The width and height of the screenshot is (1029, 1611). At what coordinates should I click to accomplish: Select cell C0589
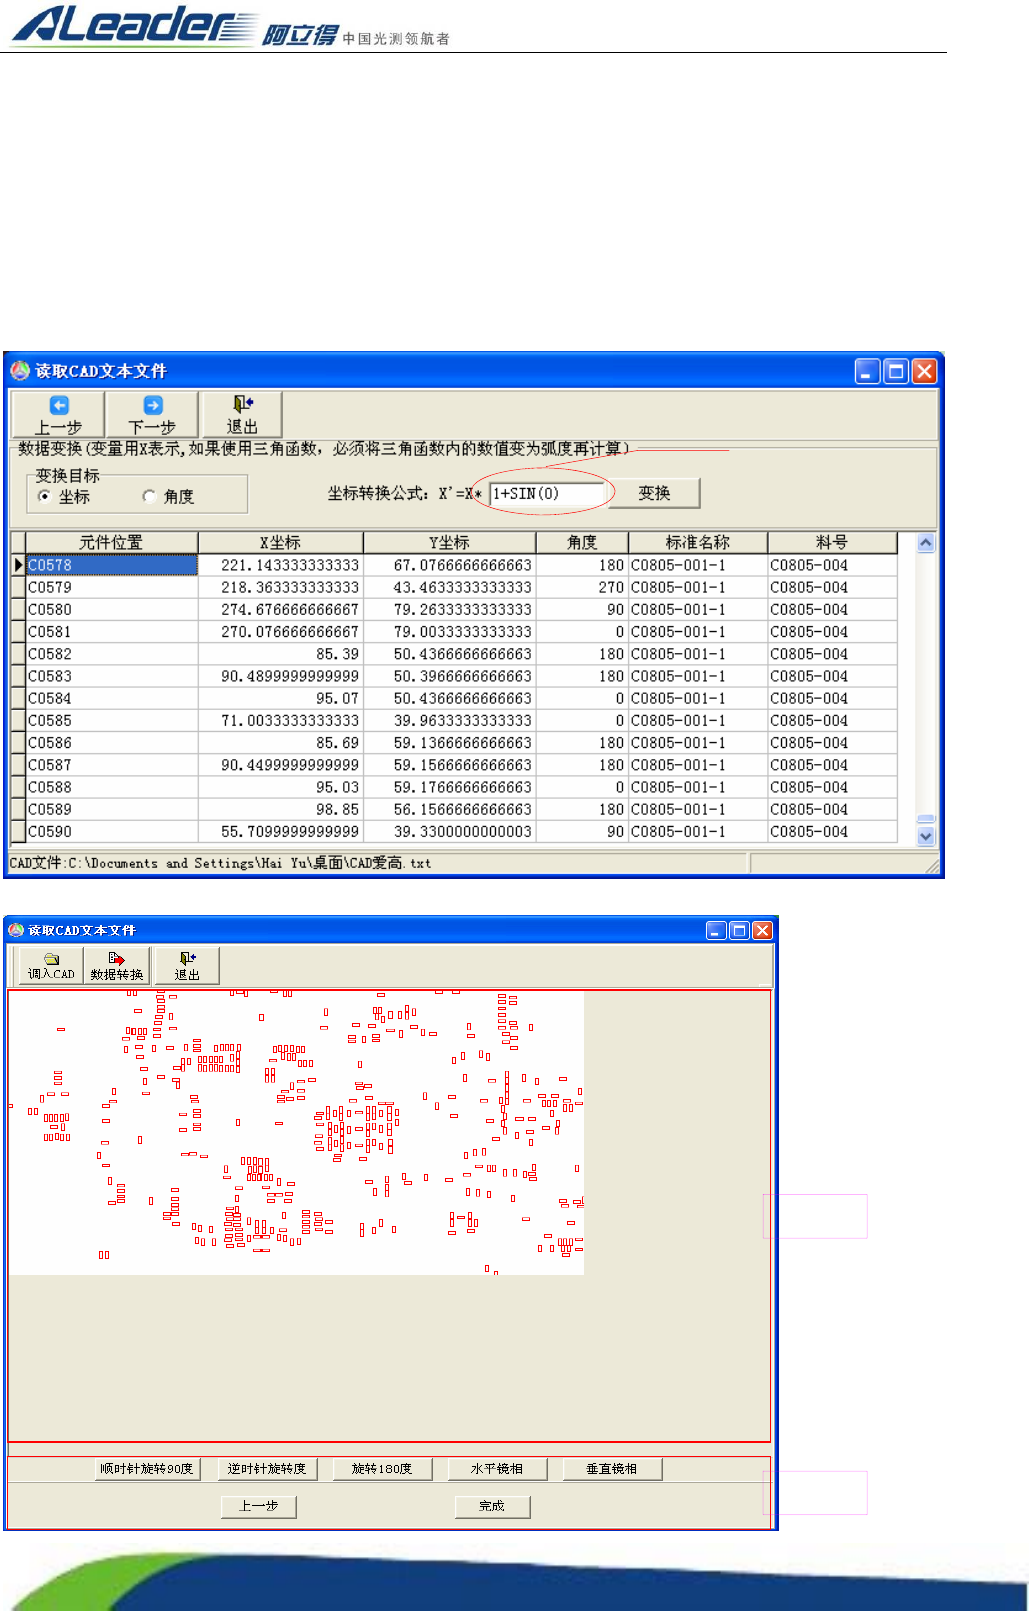[x=112, y=809]
